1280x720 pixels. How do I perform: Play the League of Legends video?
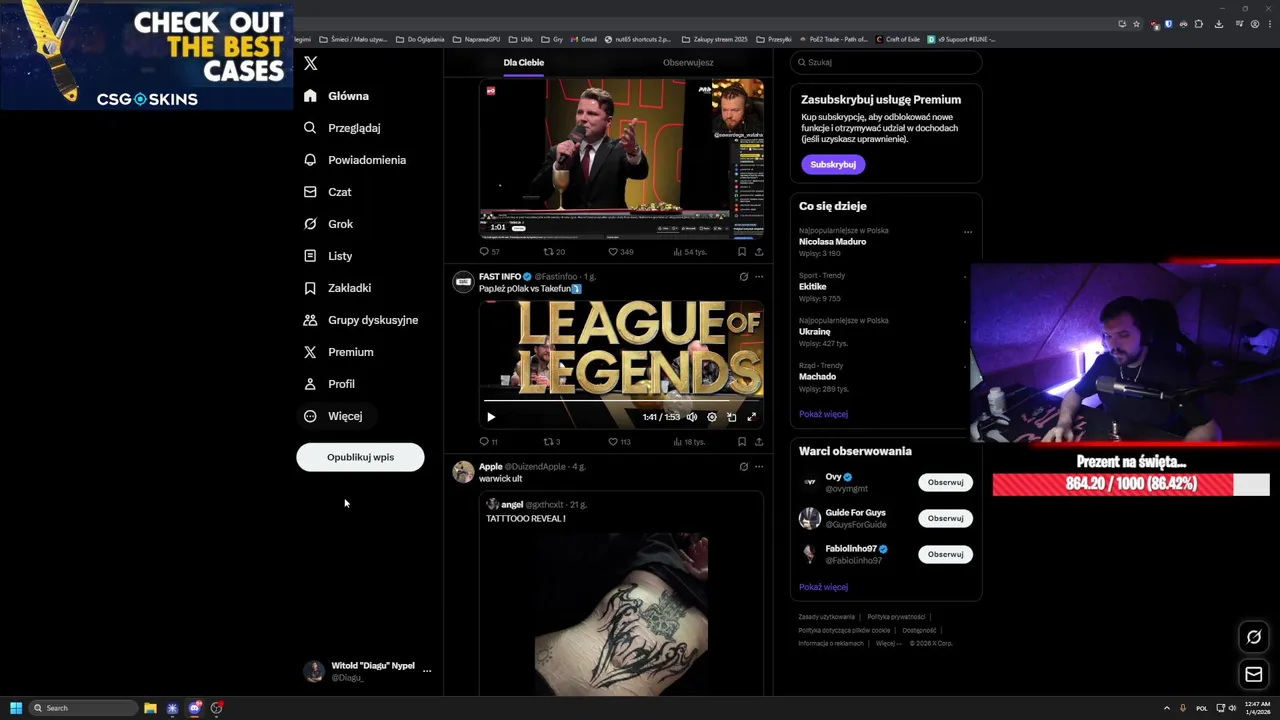[491, 417]
